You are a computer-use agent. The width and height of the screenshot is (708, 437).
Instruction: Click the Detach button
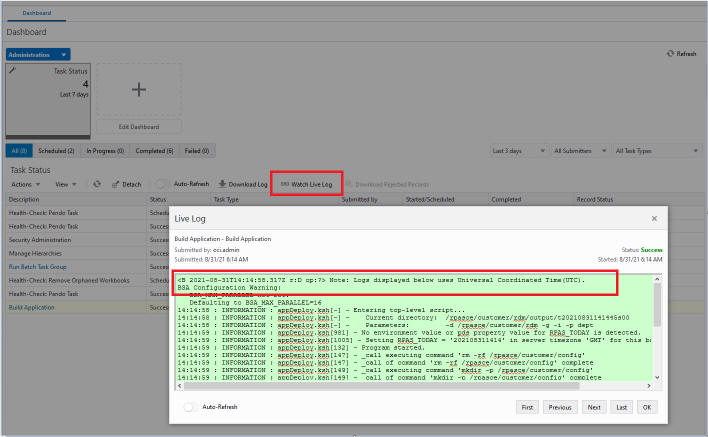click(126, 184)
